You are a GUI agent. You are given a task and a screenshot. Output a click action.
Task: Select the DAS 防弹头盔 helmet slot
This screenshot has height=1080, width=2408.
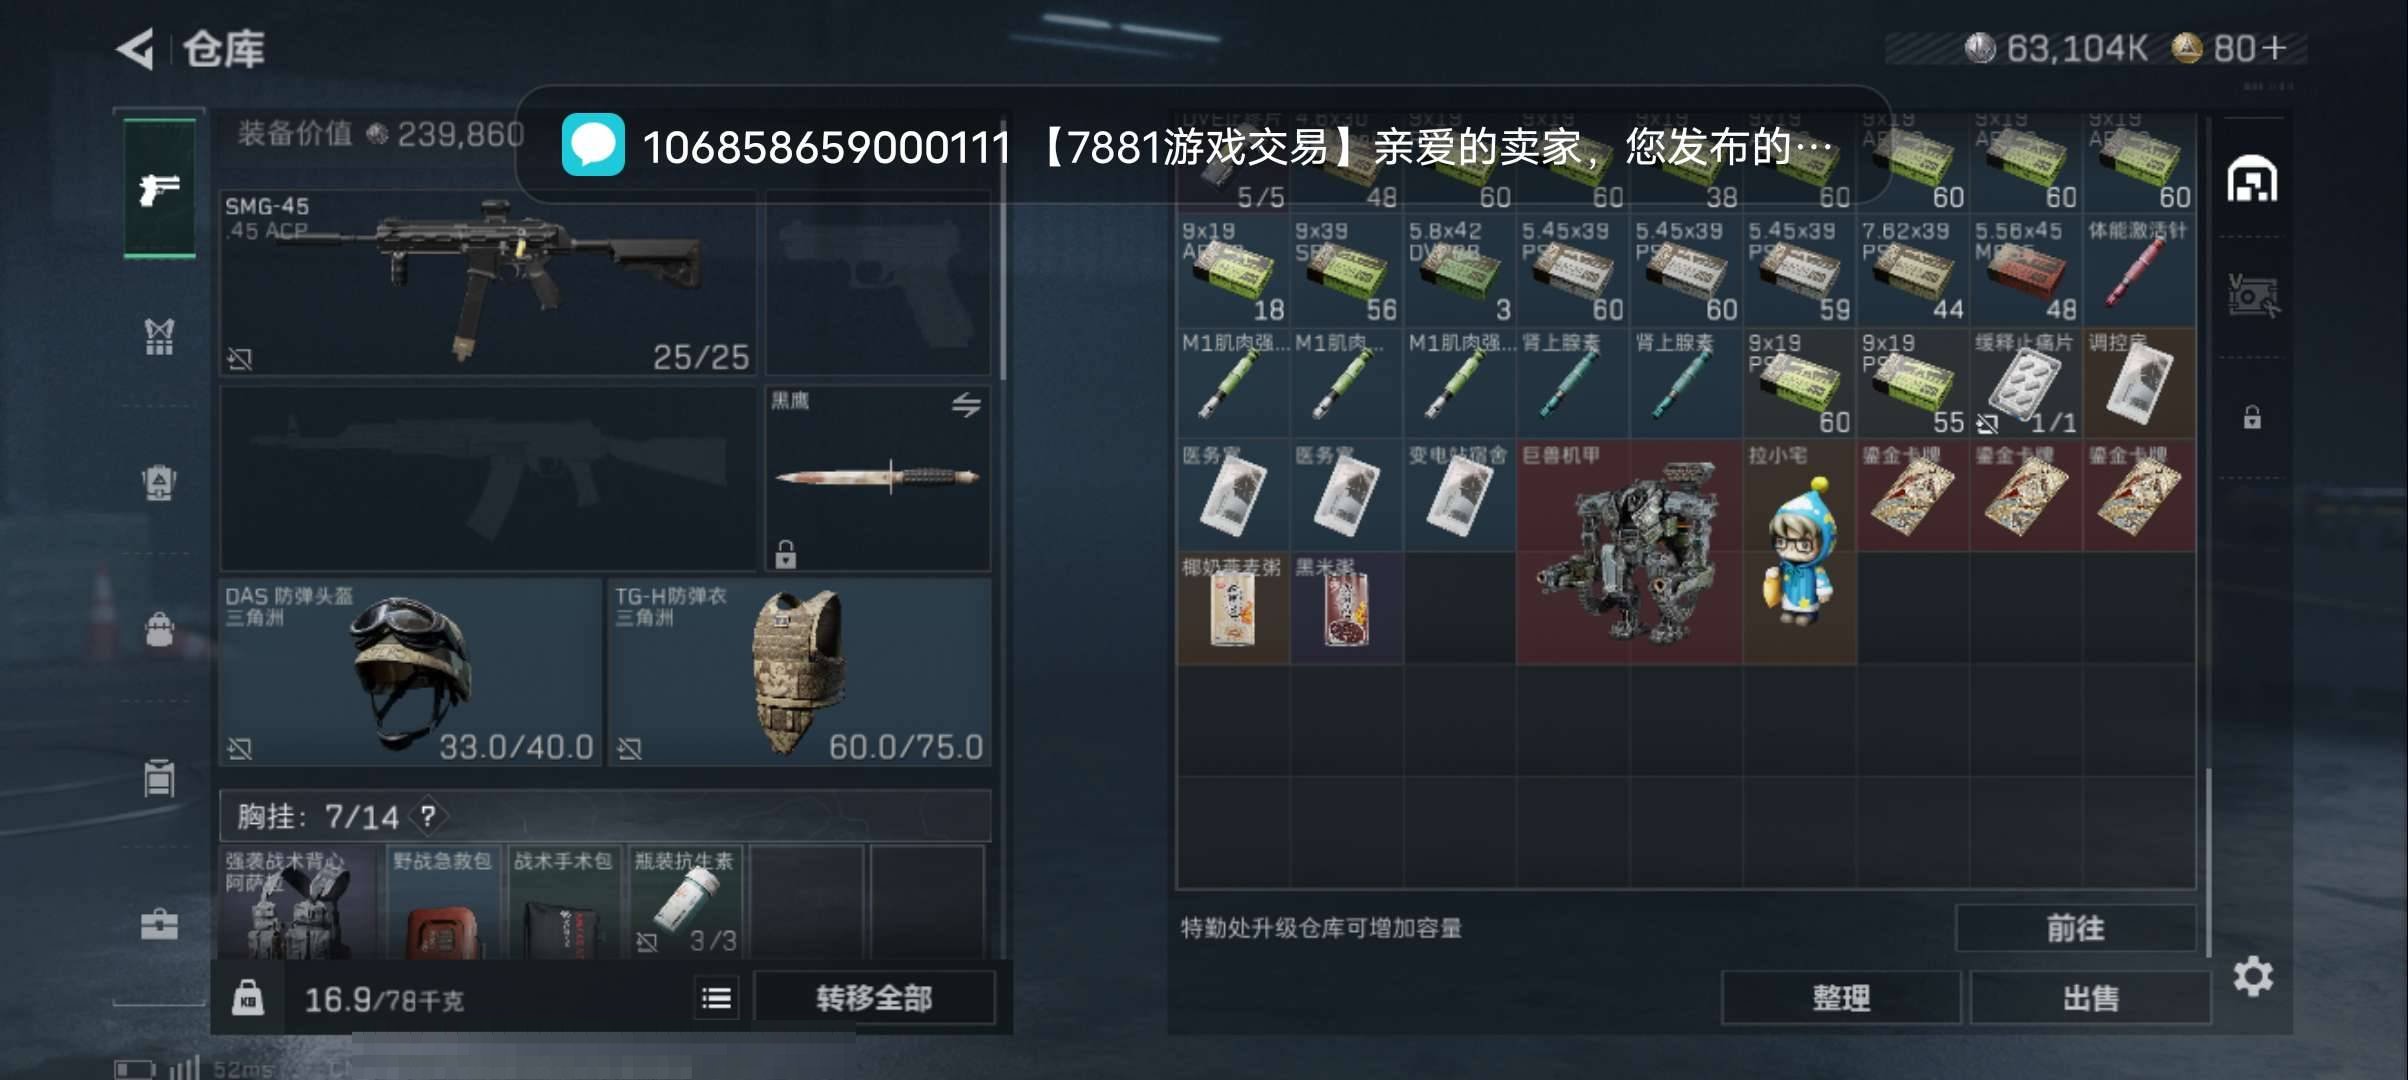pos(411,672)
